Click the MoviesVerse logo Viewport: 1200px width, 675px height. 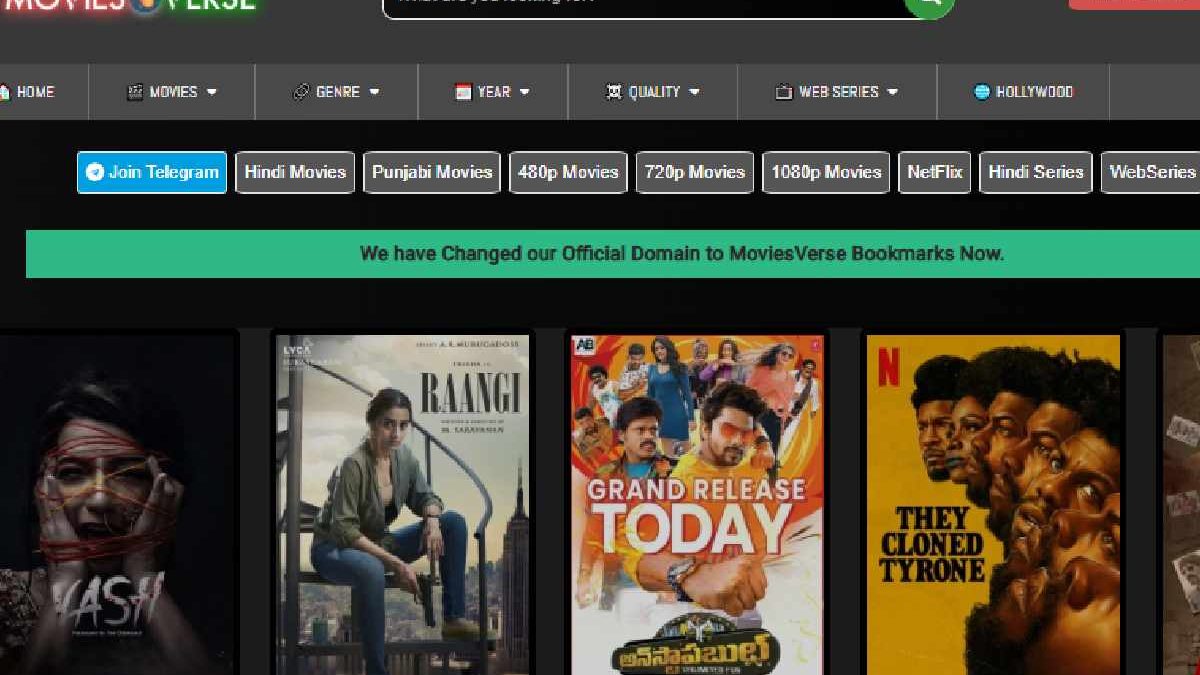[x=128, y=8]
